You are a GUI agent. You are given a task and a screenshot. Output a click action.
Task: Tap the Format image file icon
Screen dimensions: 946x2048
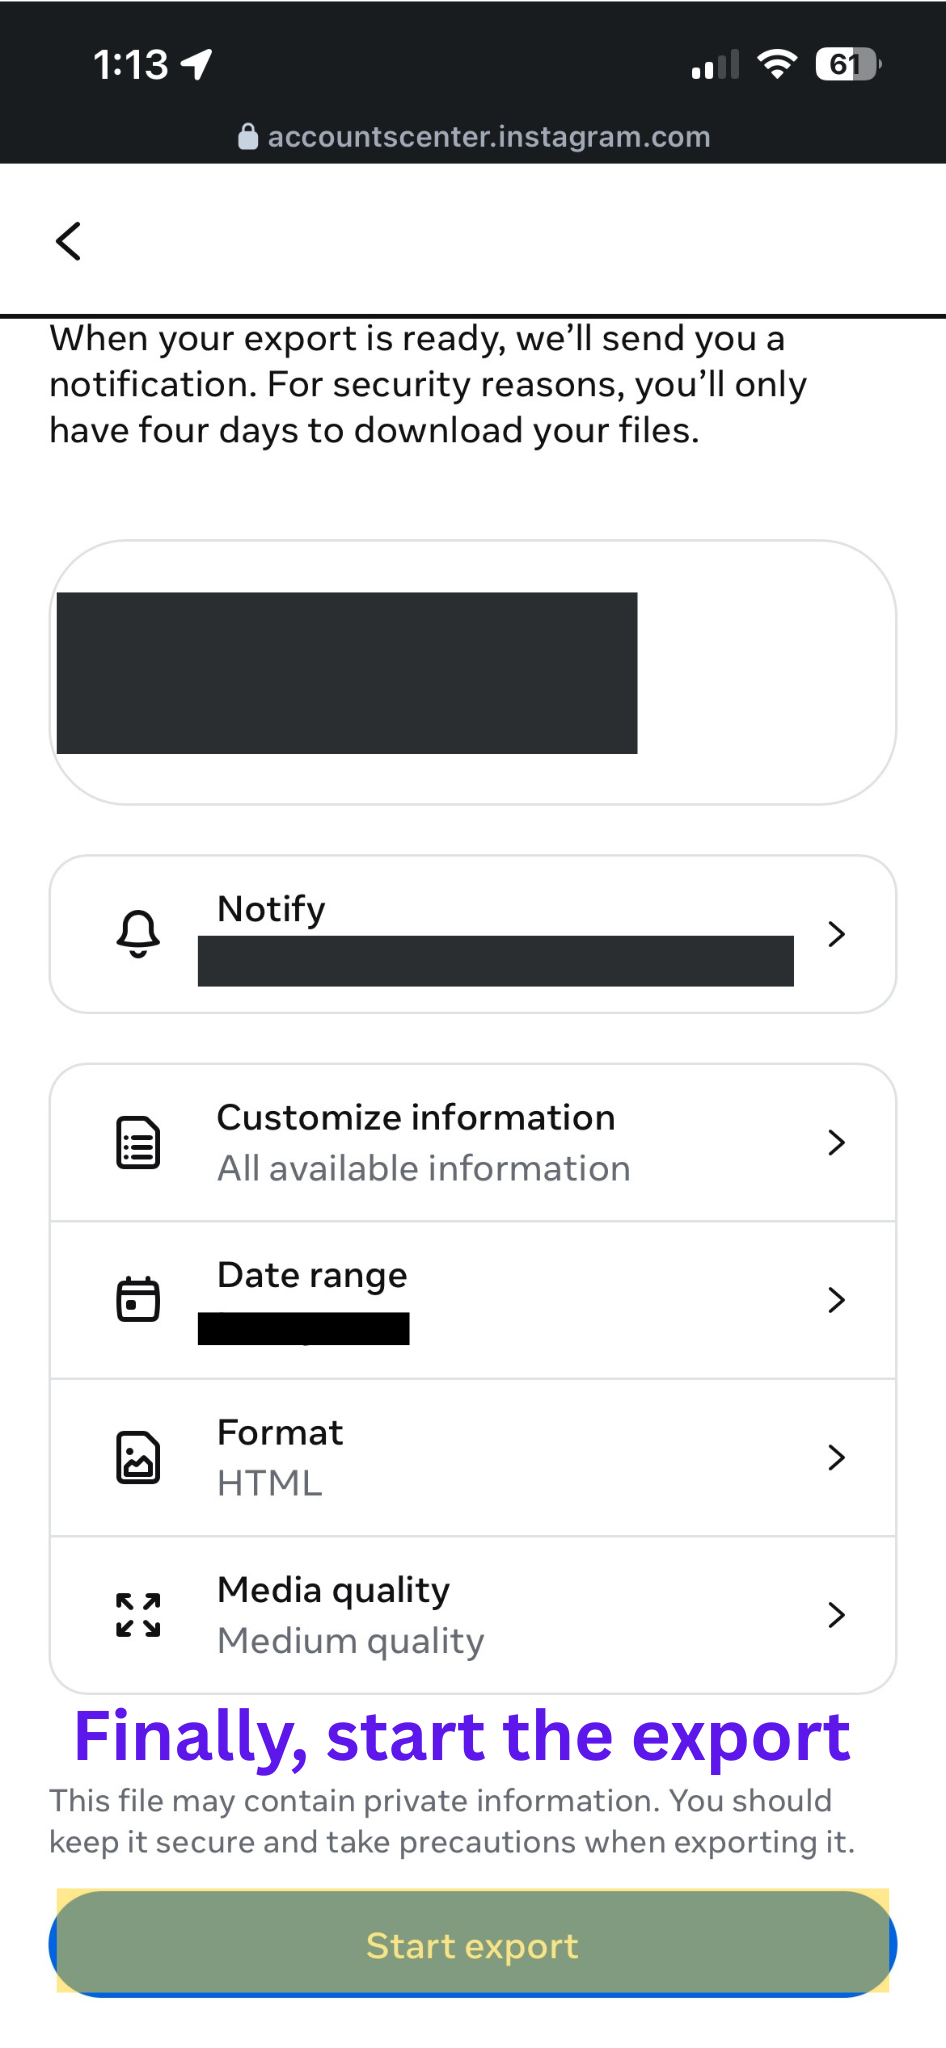(x=138, y=1457)
